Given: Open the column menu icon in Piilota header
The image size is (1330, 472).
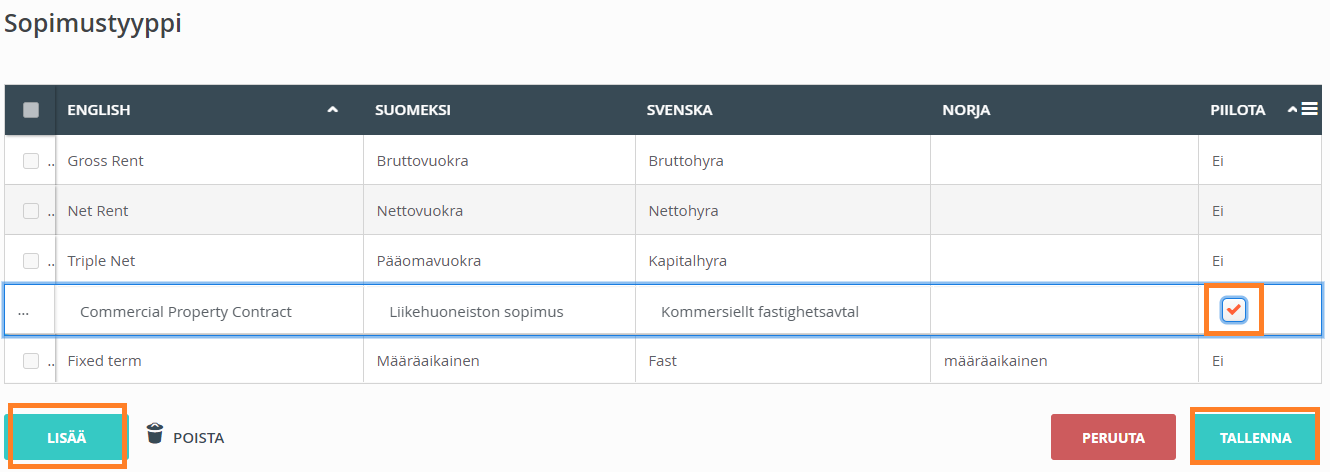Looking at the screenshot, I should tap(1309, 109).
